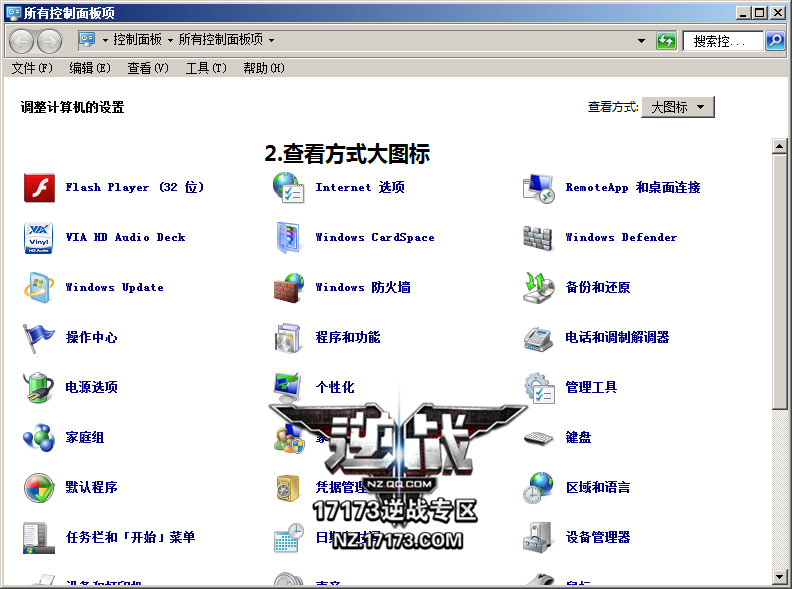Click the Forward navigation arrow

click(x=50, y=41)
